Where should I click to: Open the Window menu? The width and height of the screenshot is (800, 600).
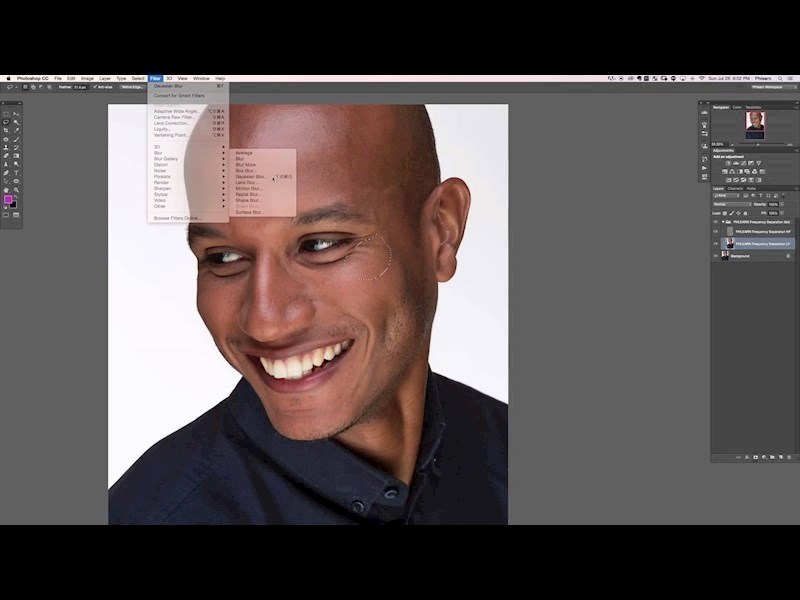[x=201, y=79]
